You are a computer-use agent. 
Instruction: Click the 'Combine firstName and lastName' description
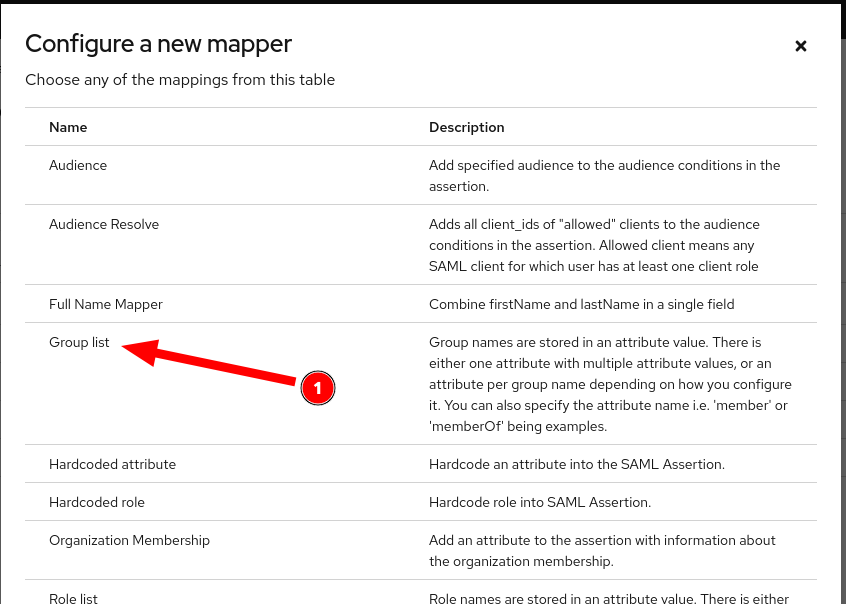(581, 304)
